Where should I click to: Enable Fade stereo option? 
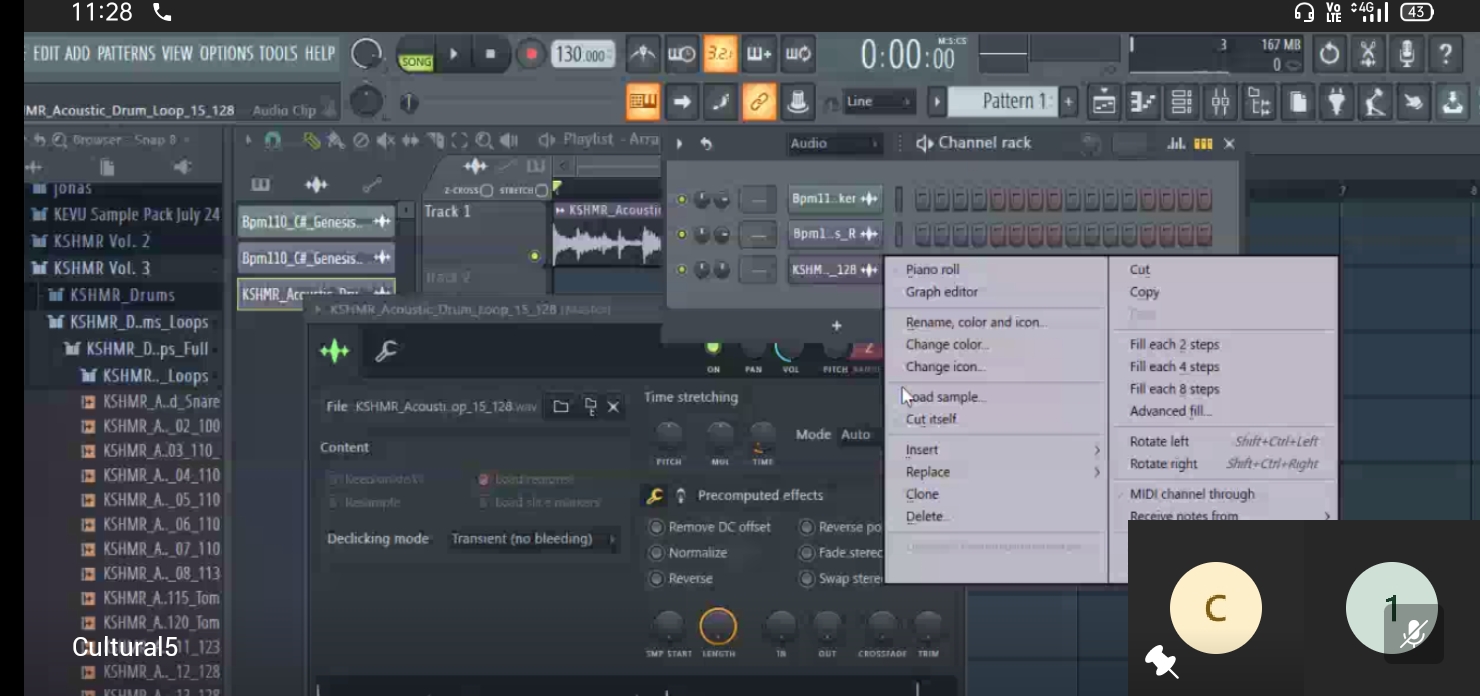(x=841, y=553)
